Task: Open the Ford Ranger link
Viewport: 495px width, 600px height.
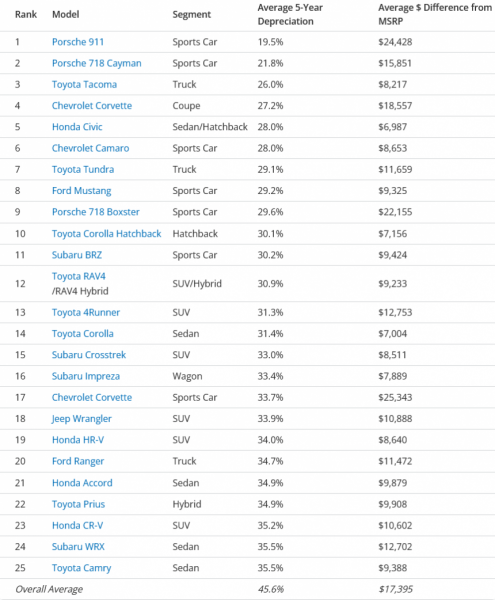Action: coord(78,461)
